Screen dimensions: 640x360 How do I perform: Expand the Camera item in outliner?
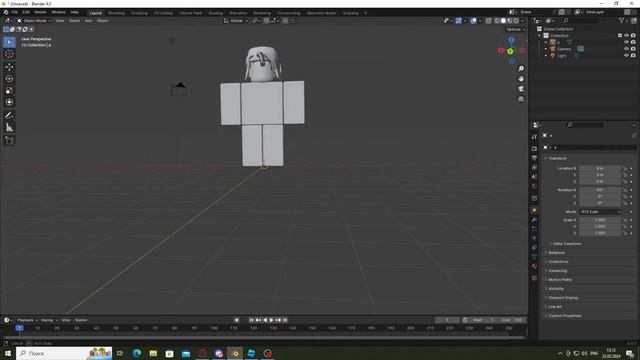(546, 49)
